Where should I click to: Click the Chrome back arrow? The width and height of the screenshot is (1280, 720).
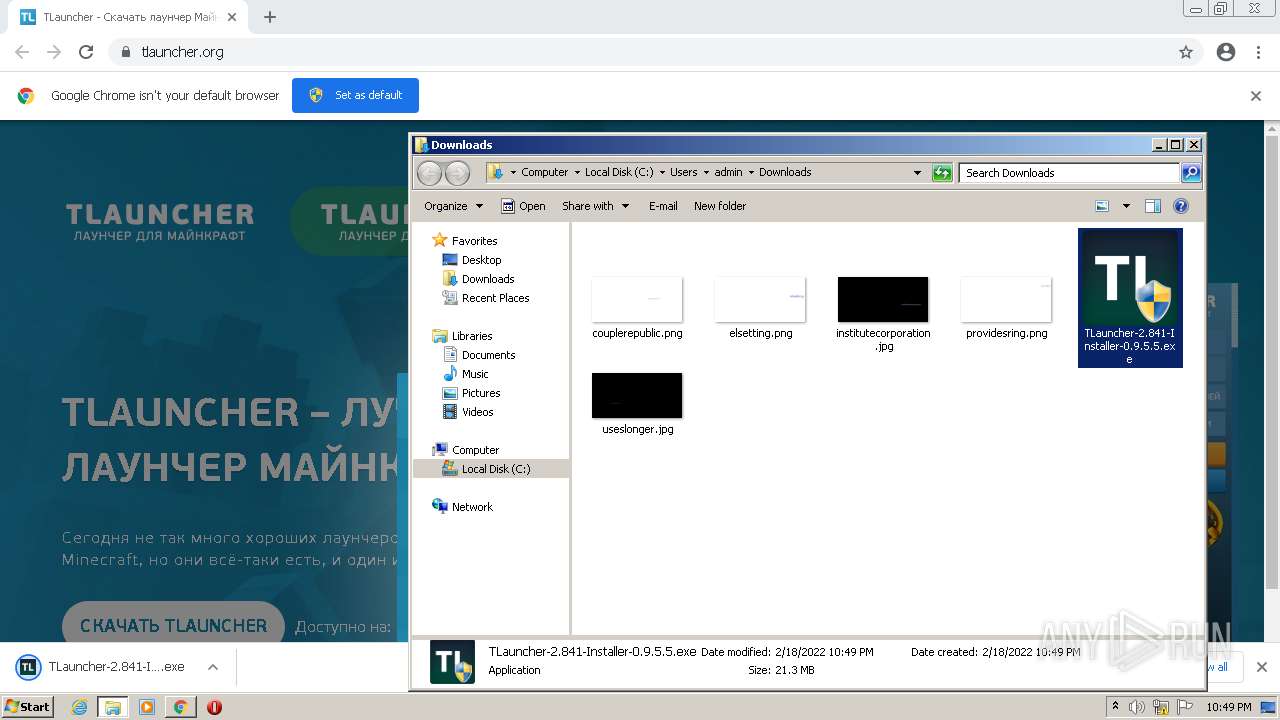click(x=22, y=52)
